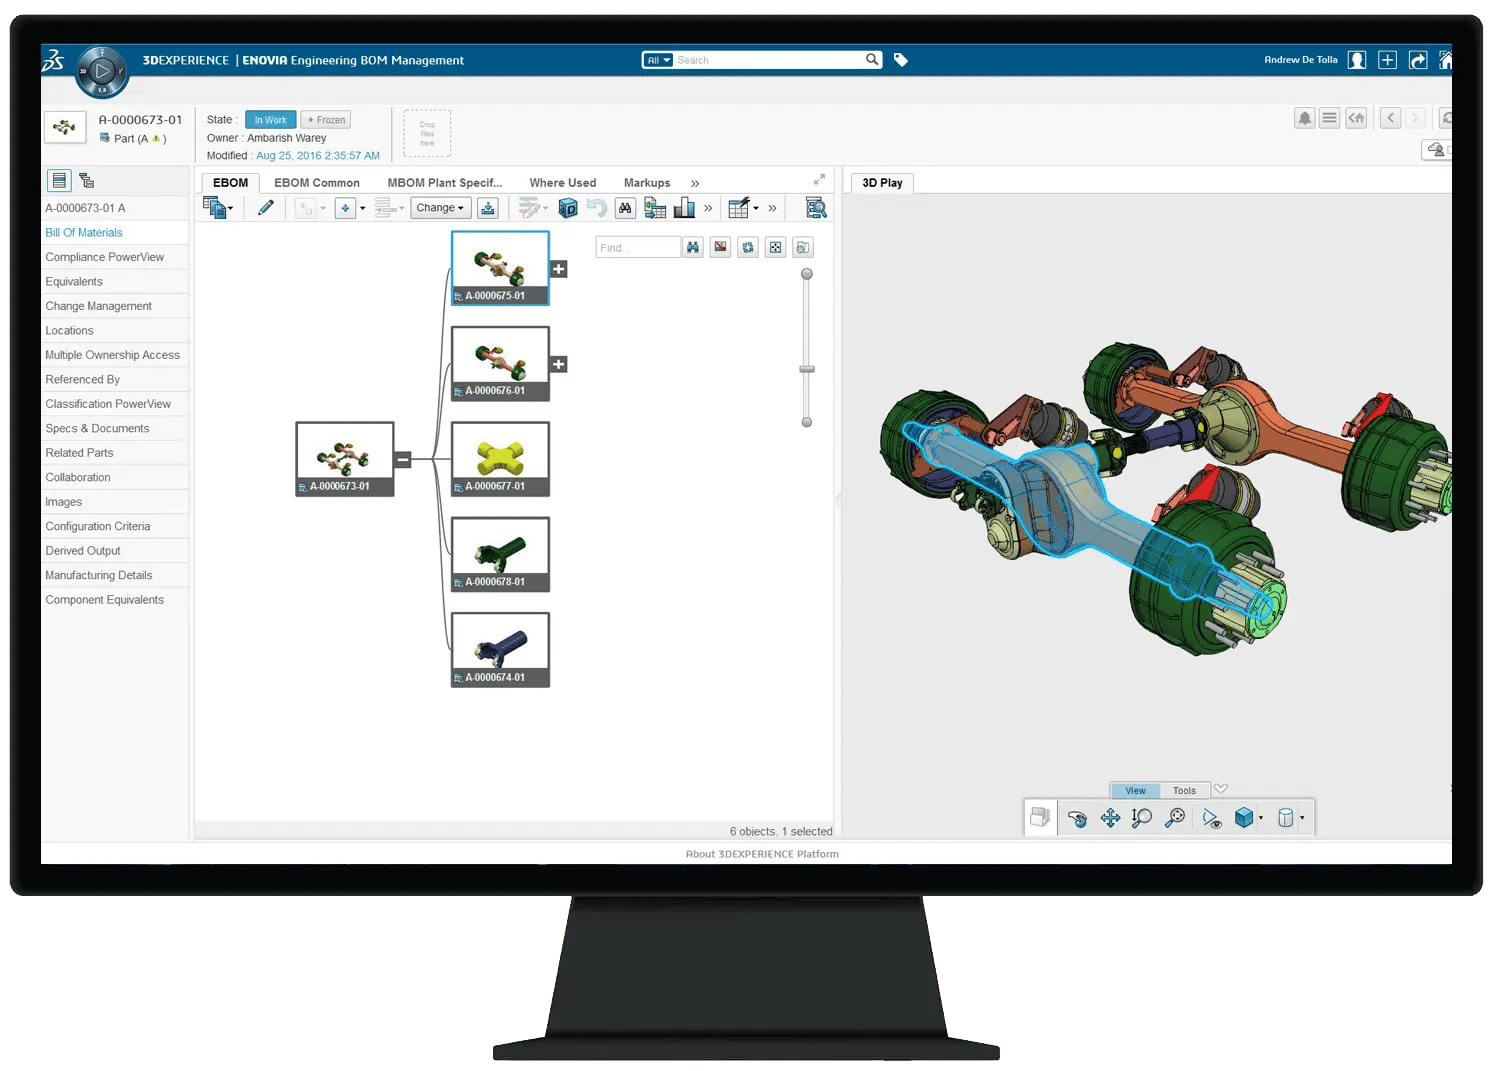Click the last copy icon in the Find row
This screenshot has width=1500, height=1071.
[x=803, y=247]
